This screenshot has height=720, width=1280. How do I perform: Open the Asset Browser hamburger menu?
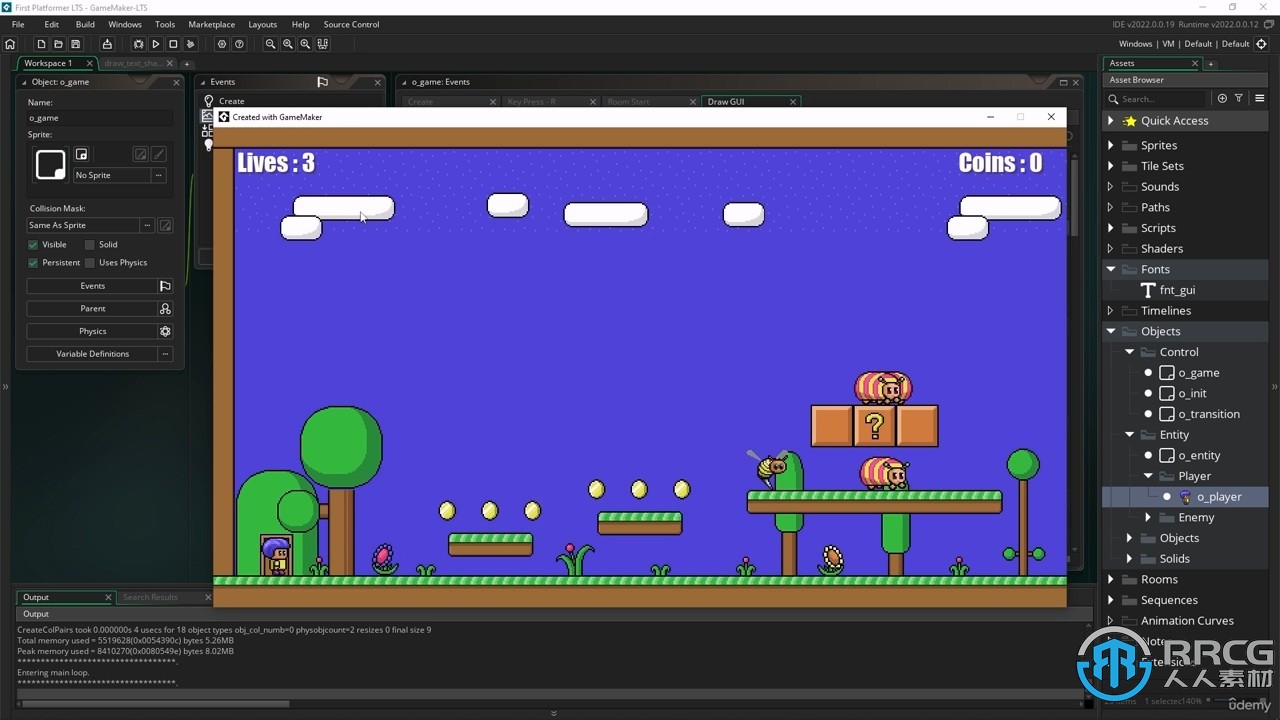click(1259, 99)
